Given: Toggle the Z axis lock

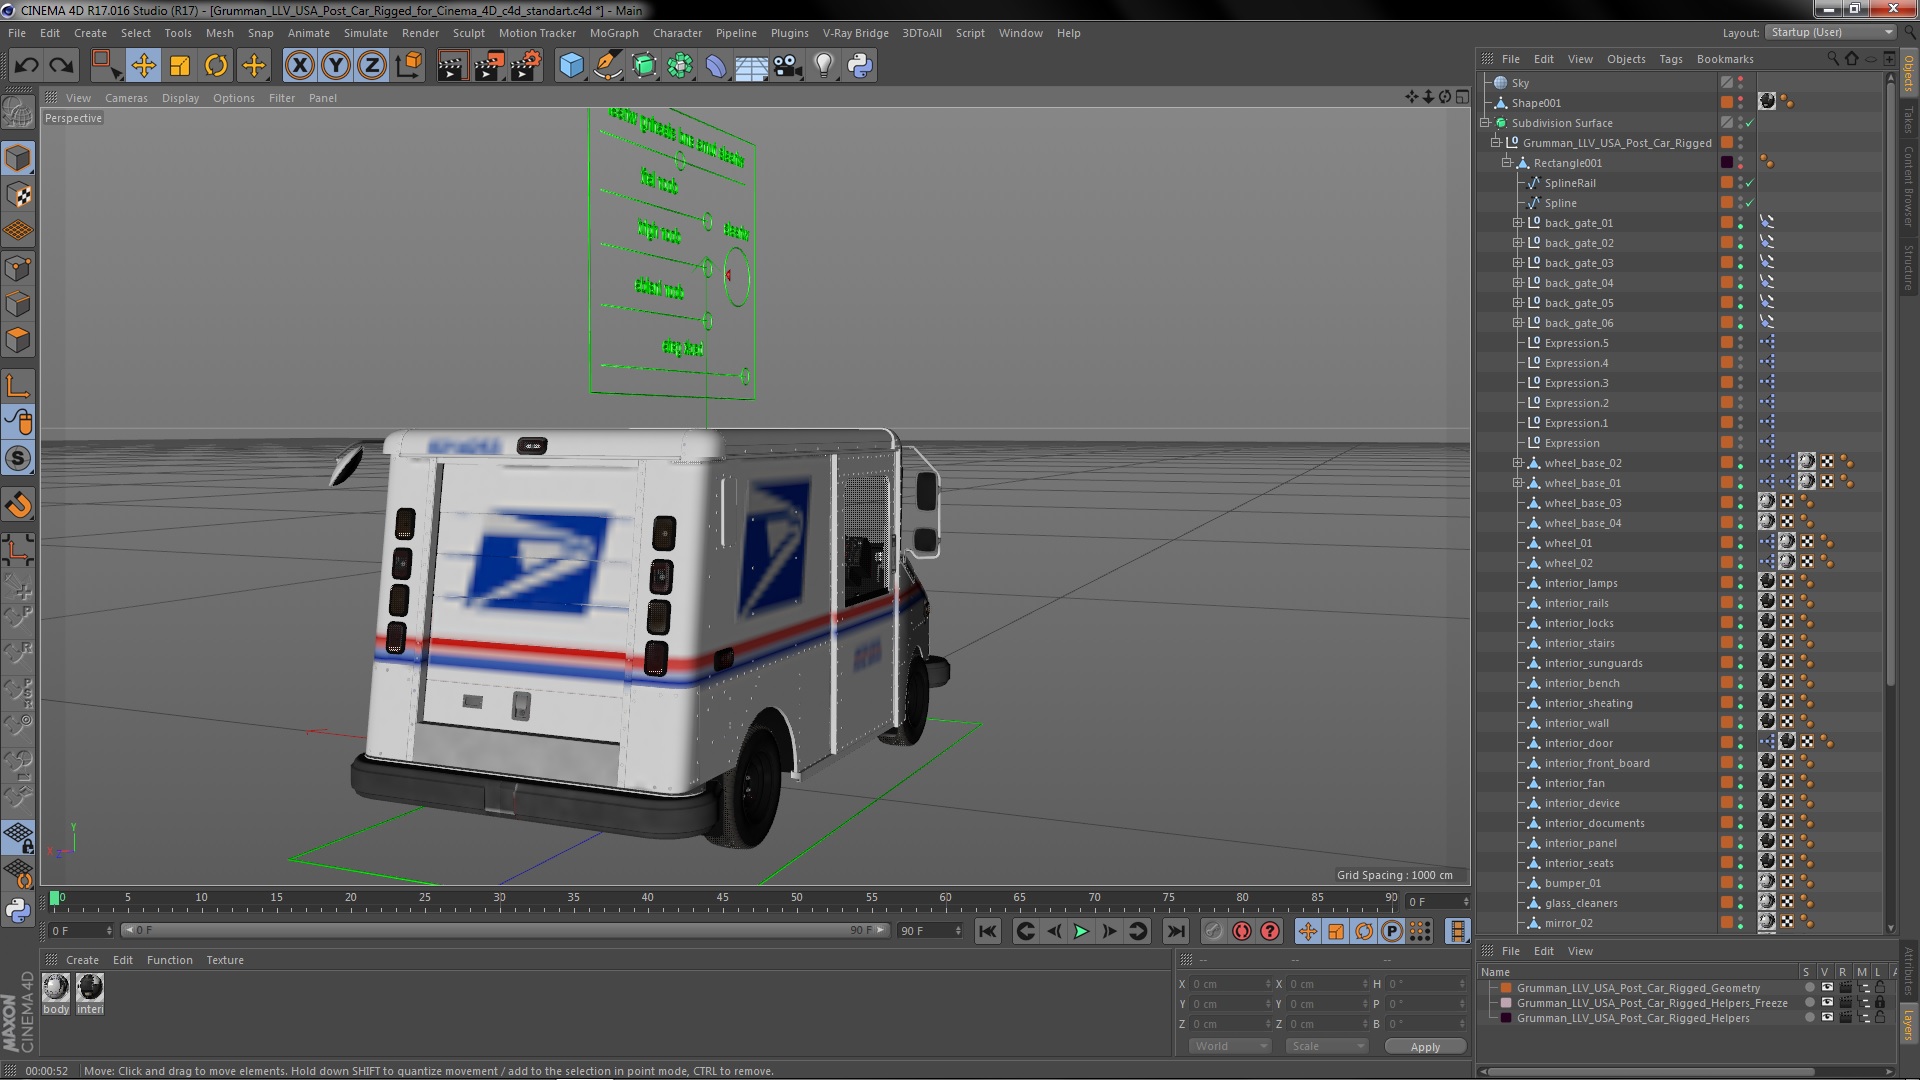Looking at the screenshot, I should coord(372,66).
